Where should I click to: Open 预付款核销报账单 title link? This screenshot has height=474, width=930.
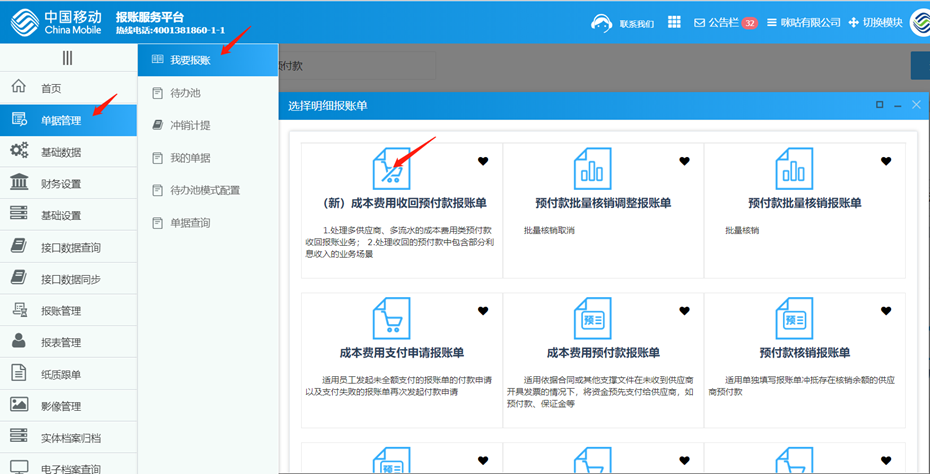[x=805, y=353]
